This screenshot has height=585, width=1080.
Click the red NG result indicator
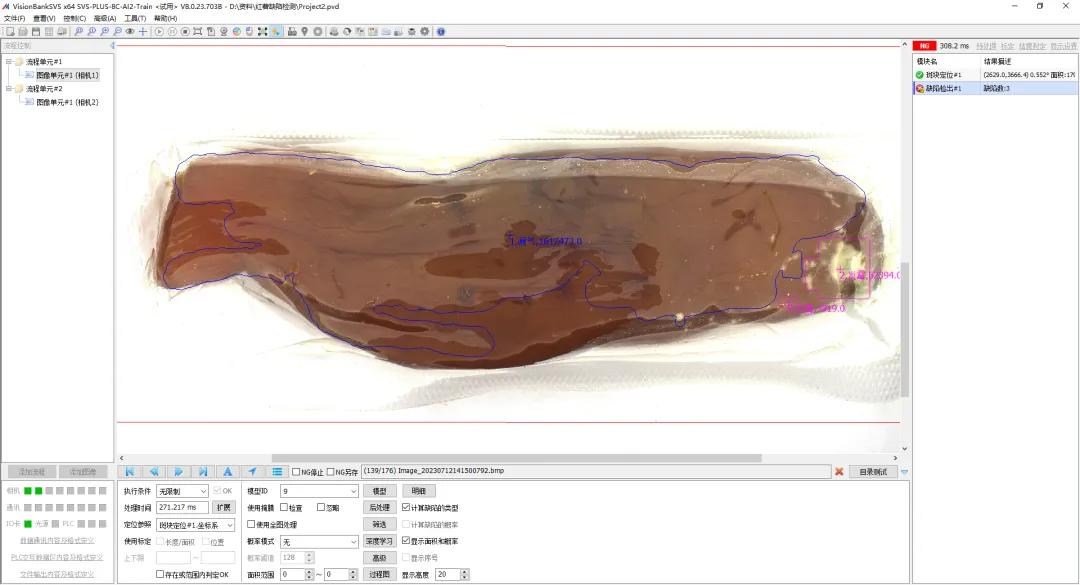click(x=924, y=46)
